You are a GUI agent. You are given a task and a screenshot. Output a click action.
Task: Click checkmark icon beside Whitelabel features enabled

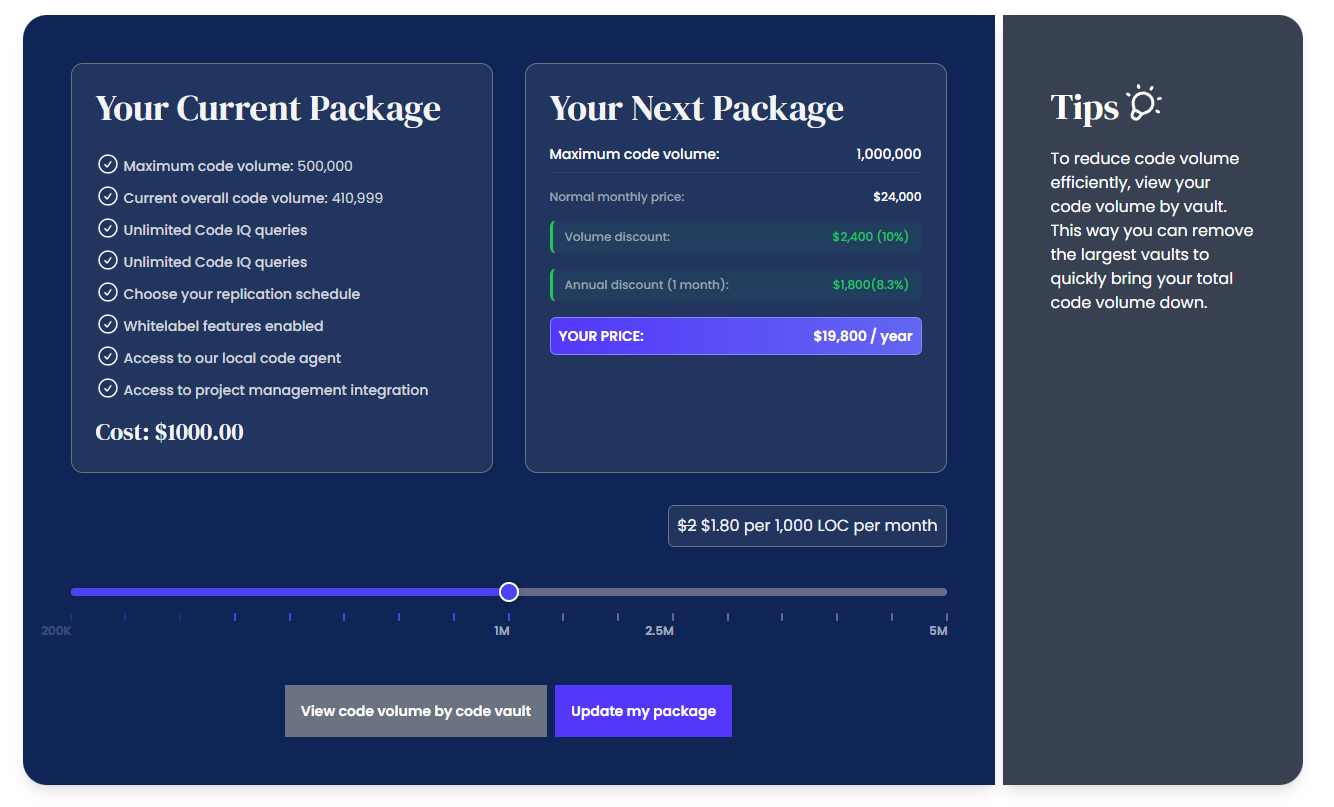coord(108,325)
